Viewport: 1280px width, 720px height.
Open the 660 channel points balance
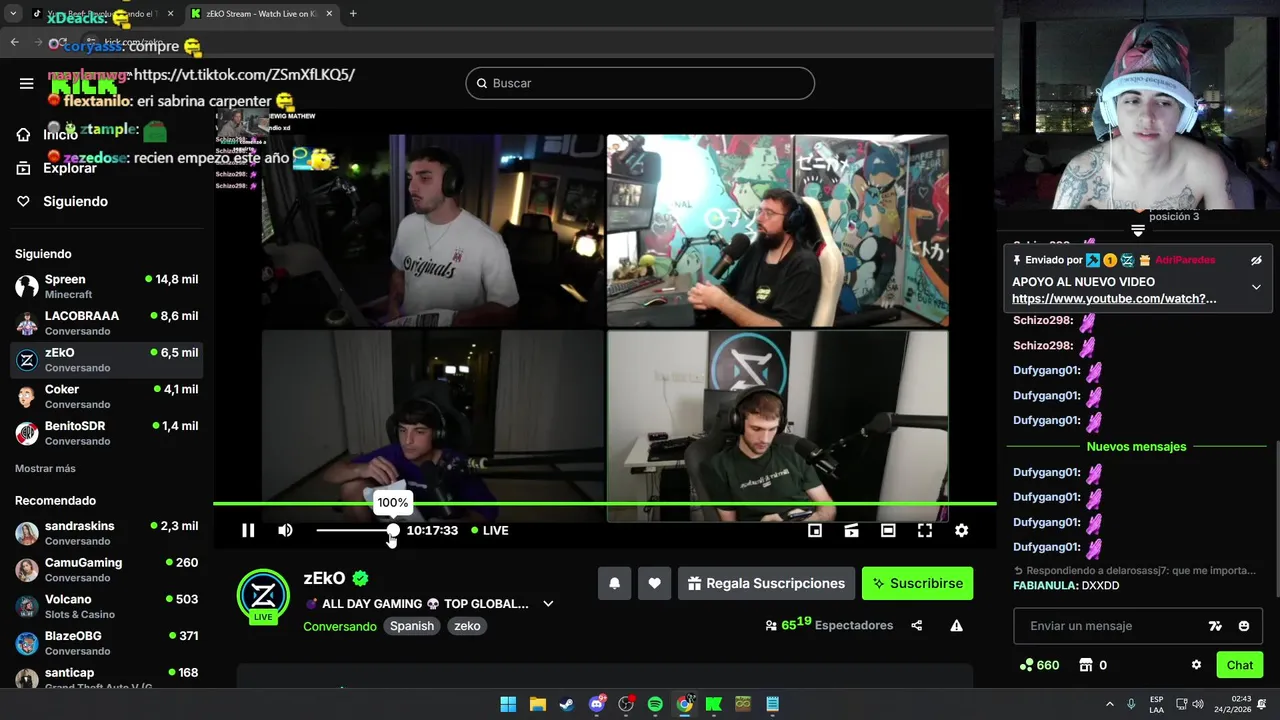(1039, 665)
